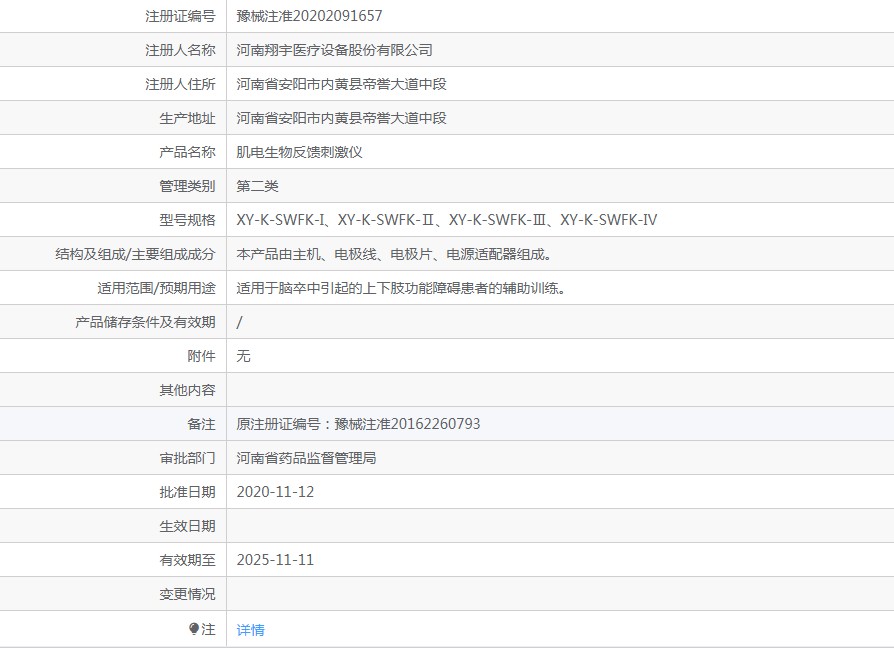
Task: Click the 管理类别 label
Action: (187, 186)
